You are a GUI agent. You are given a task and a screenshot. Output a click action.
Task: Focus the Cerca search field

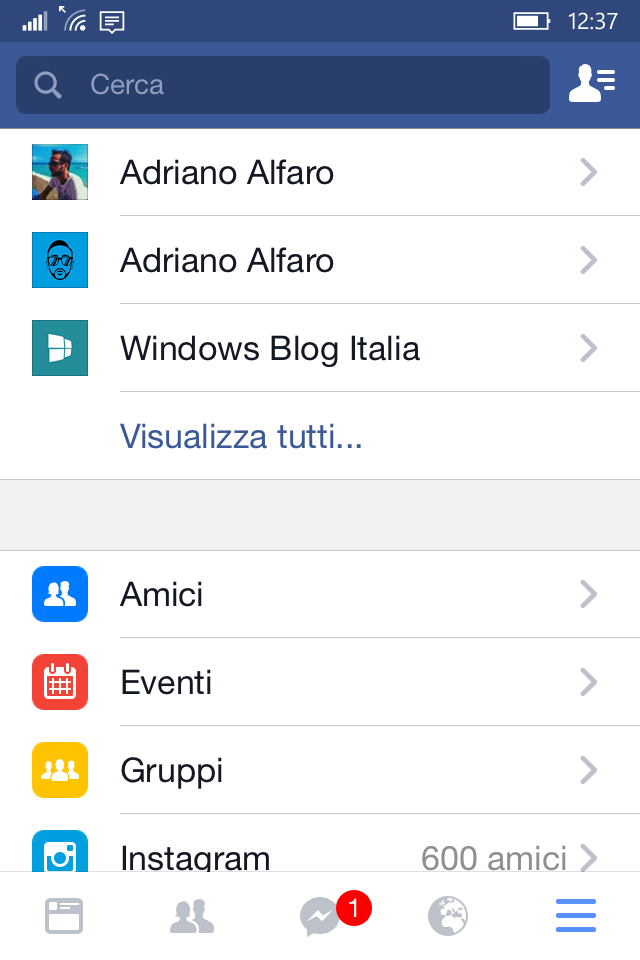pyautogui.click(x=283, y=84)
